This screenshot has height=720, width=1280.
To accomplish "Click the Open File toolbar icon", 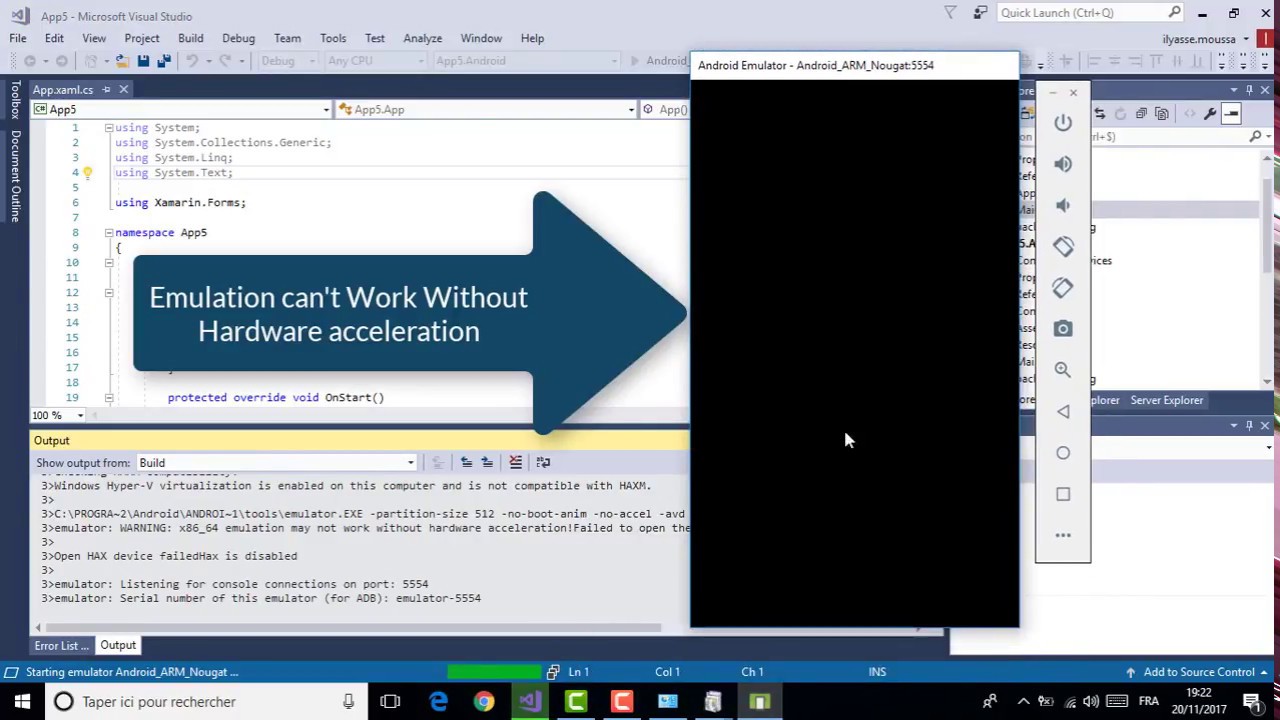I will pyautogui.click(x=122, y=61).
